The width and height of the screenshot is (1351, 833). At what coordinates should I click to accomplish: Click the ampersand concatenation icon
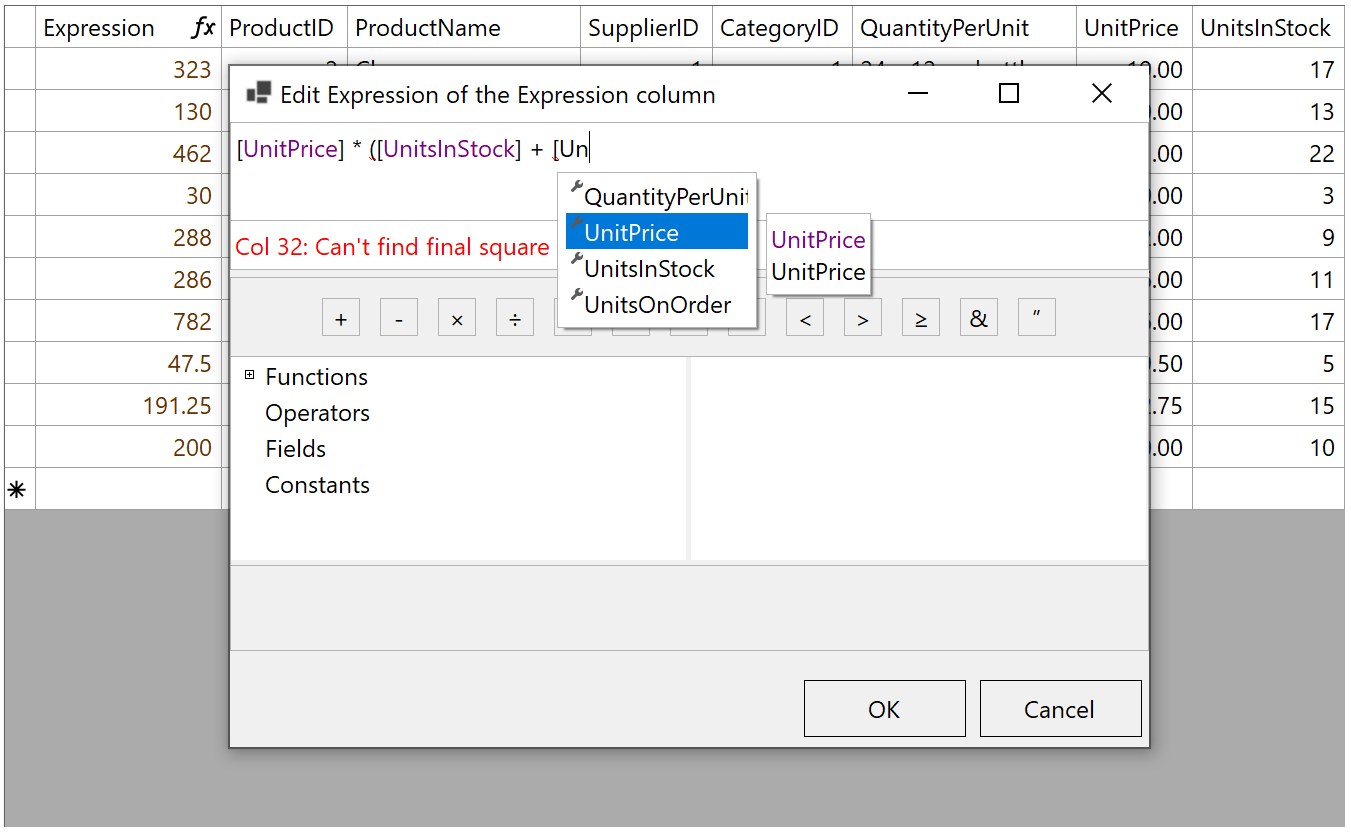pos(978,317)
